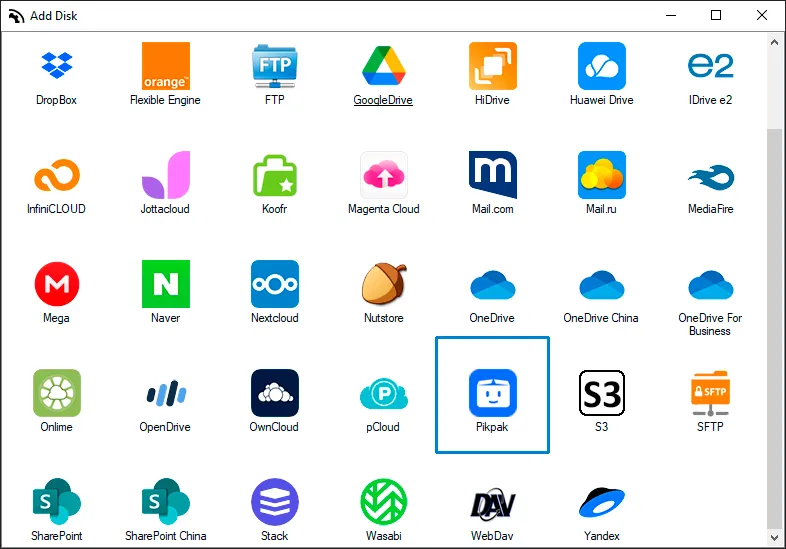Image resolution: width=786 pixels, height=549 pixels.
Task: Select the SharePoint icon
Action: (x=57, y=502)
